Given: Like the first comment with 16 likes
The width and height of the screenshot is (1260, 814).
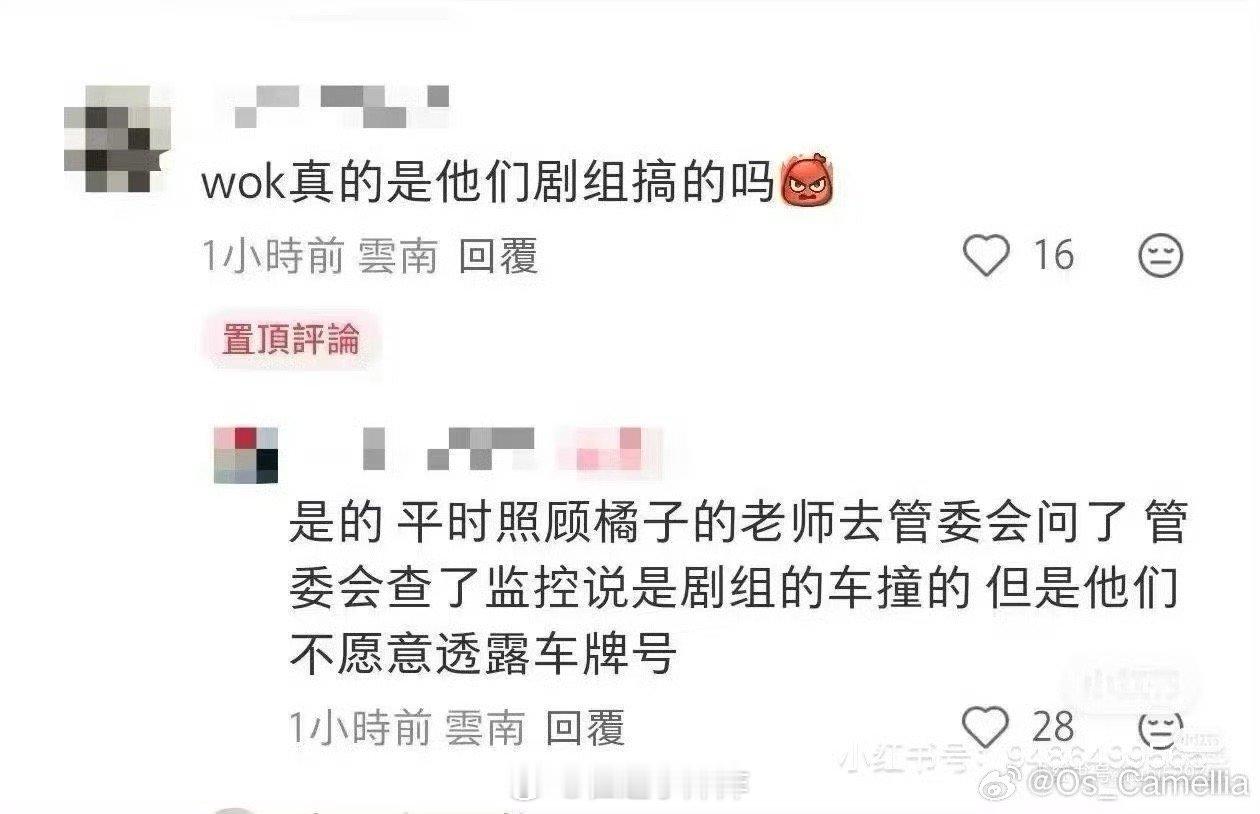Looking at the screenshot, I should tap(986, 256).
